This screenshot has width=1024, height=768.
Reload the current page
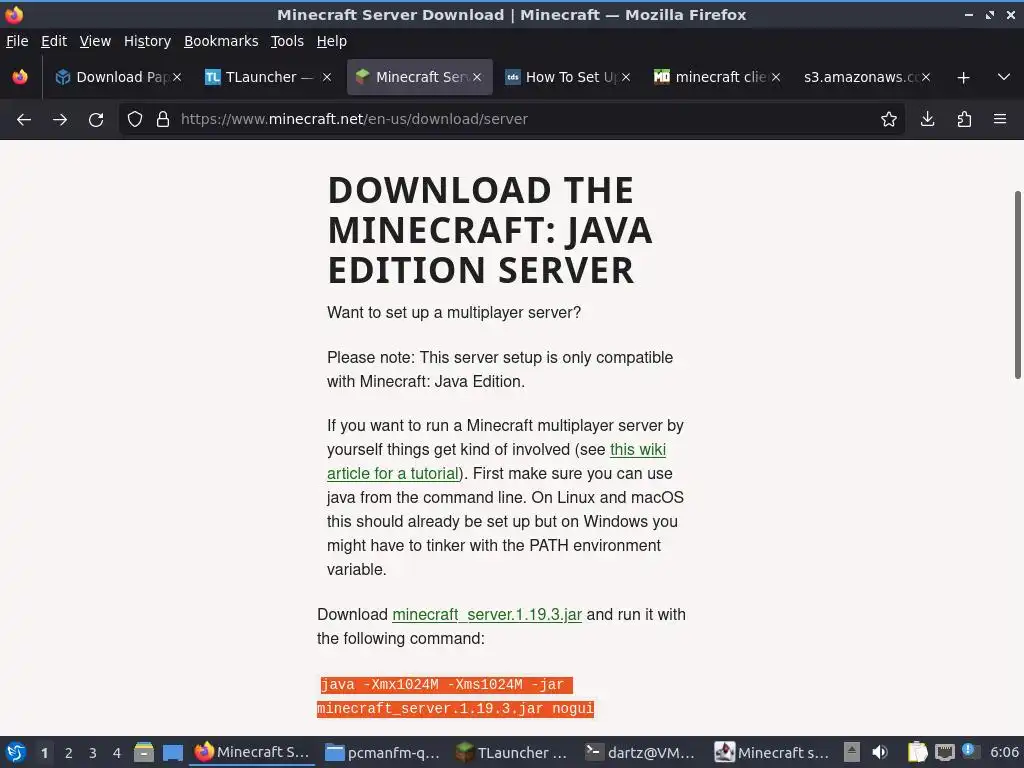(96, 120)
